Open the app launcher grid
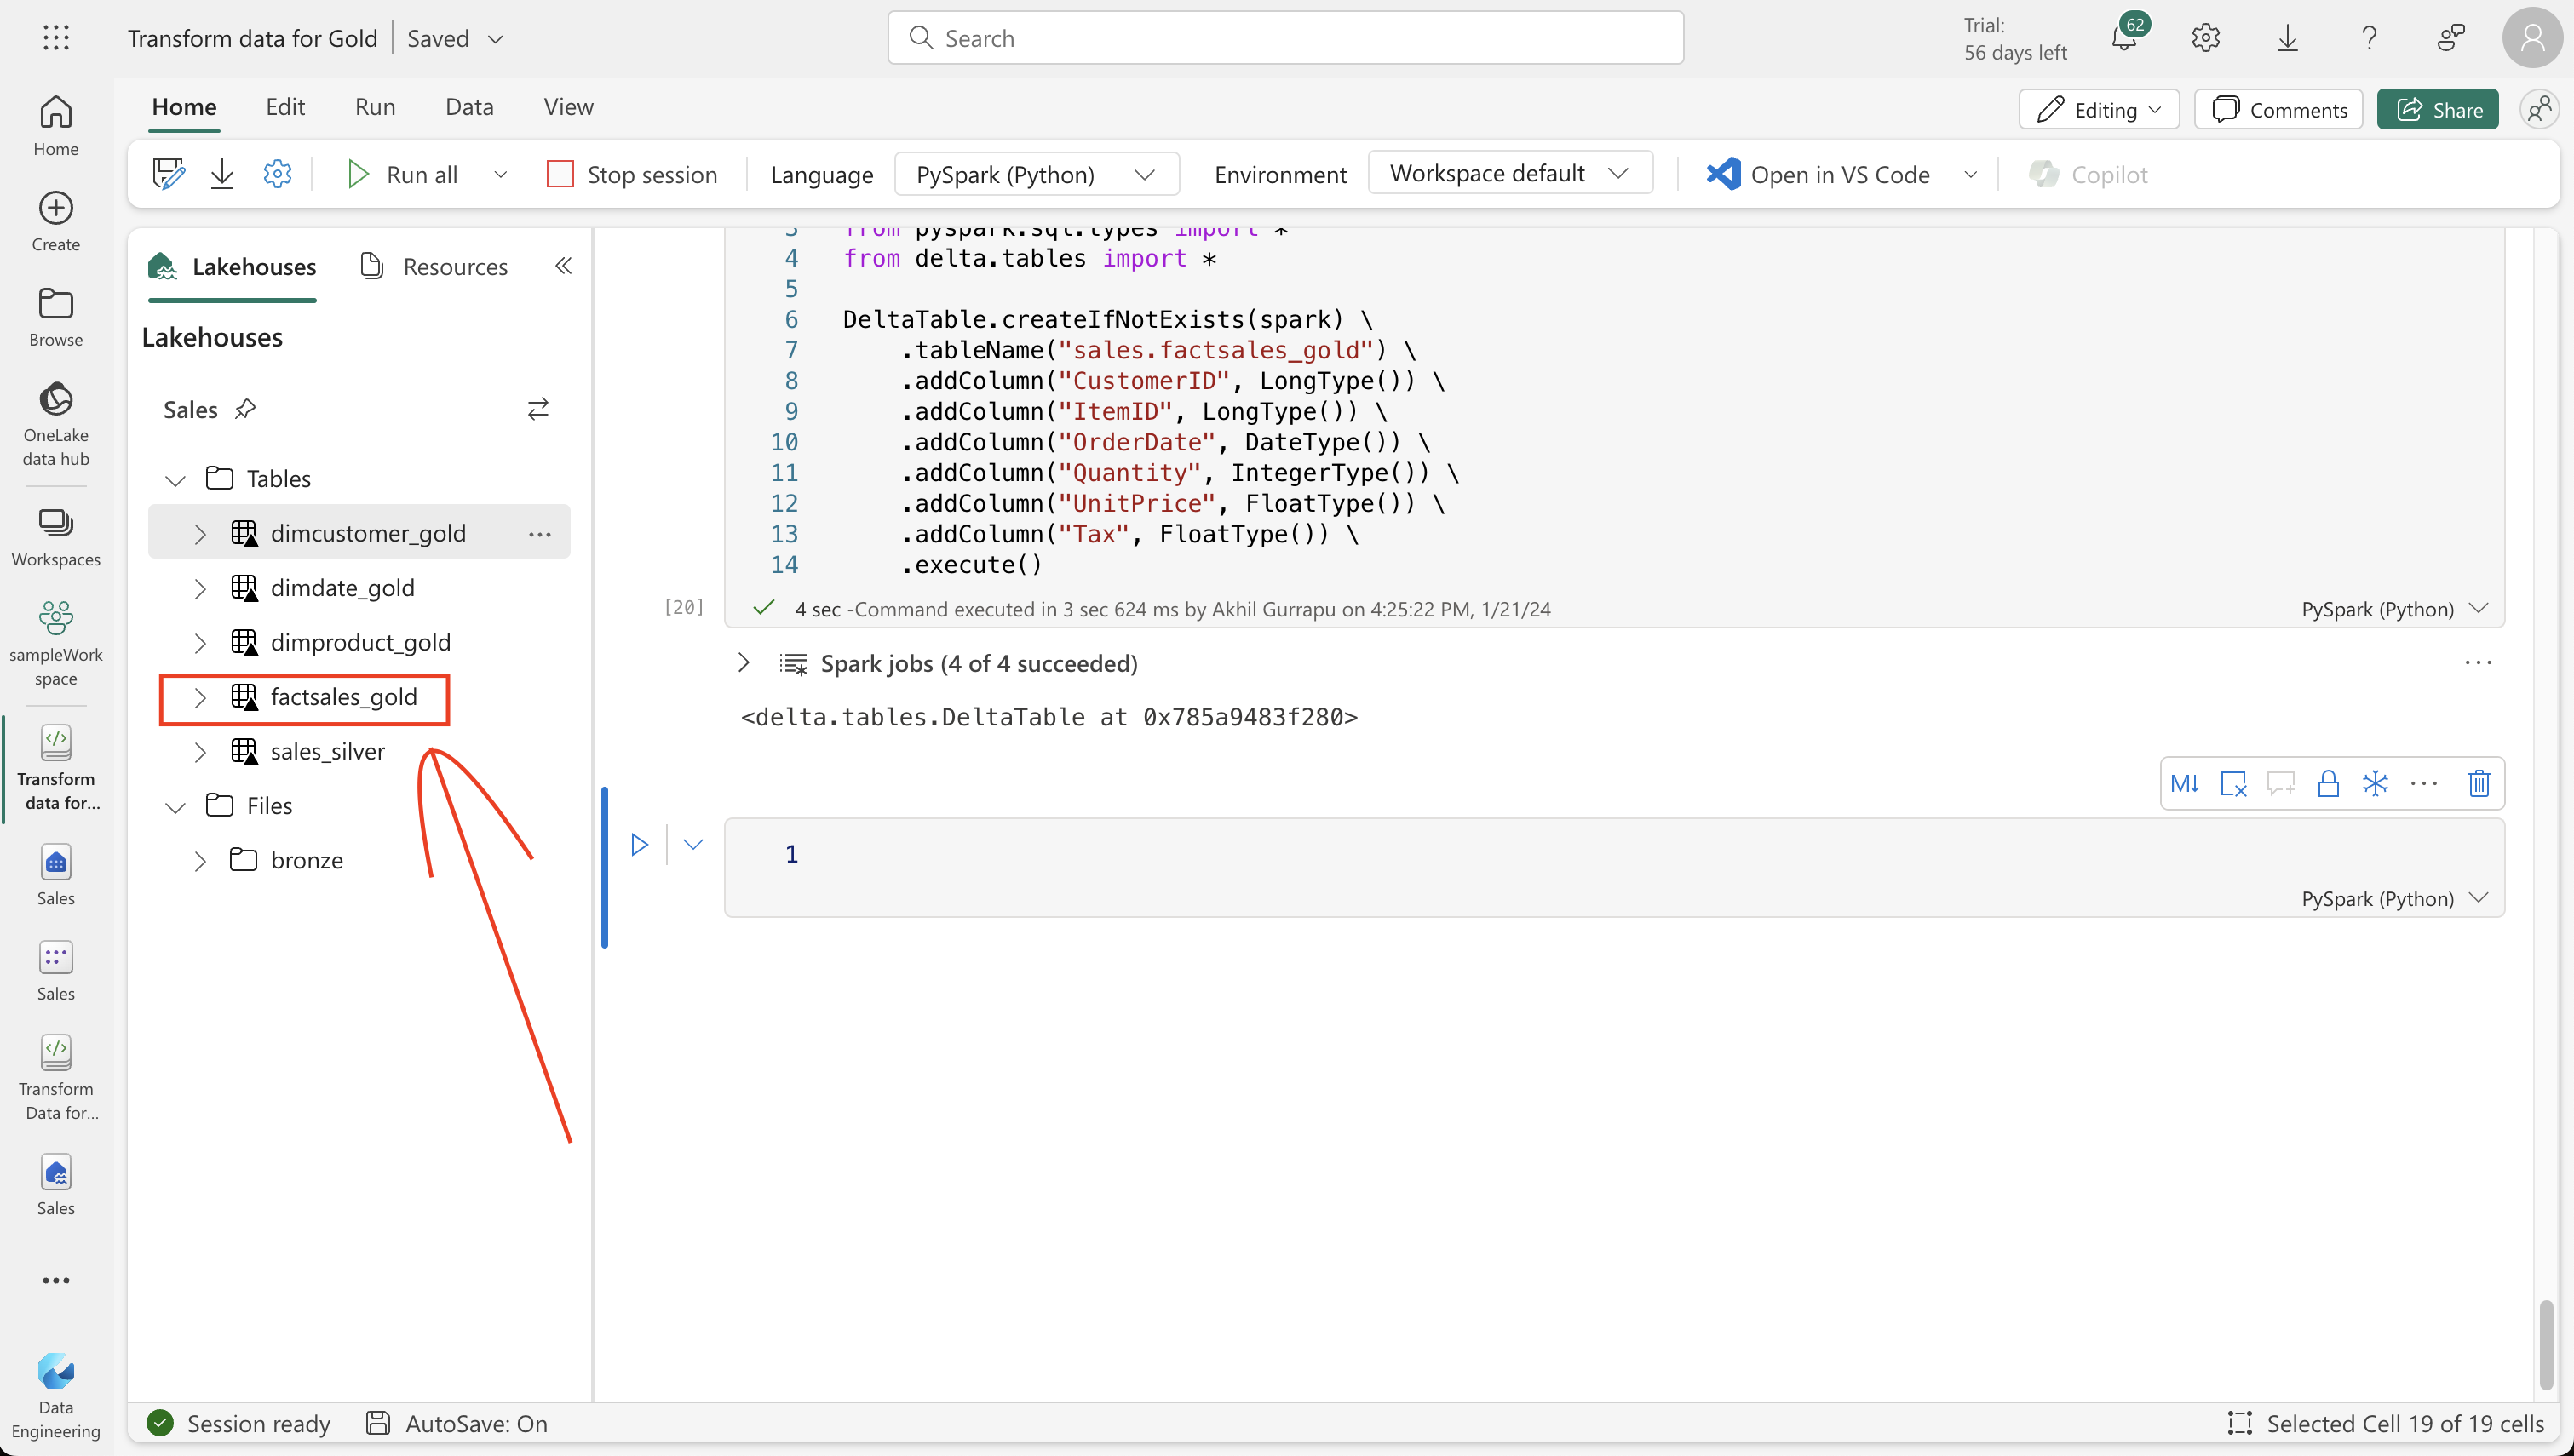2574x1456 pixels. tap(56, 38)
